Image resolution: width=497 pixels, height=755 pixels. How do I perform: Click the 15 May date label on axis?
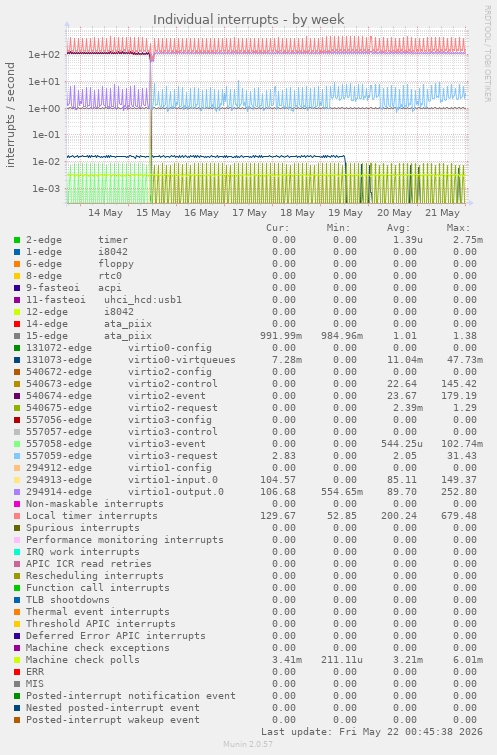(x=153, y=213)
